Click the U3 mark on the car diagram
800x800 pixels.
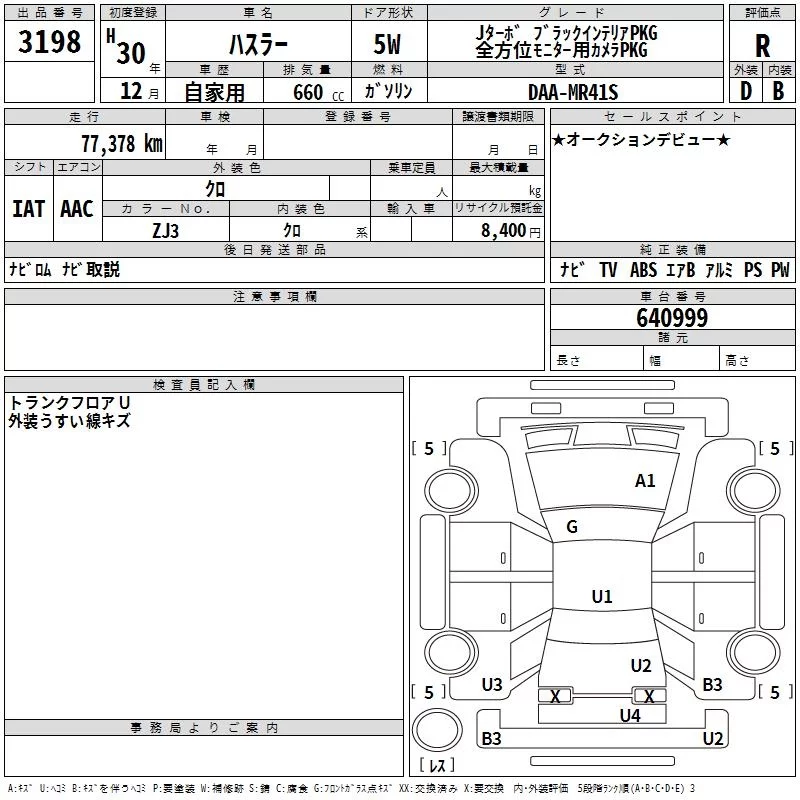pos(492,685)
